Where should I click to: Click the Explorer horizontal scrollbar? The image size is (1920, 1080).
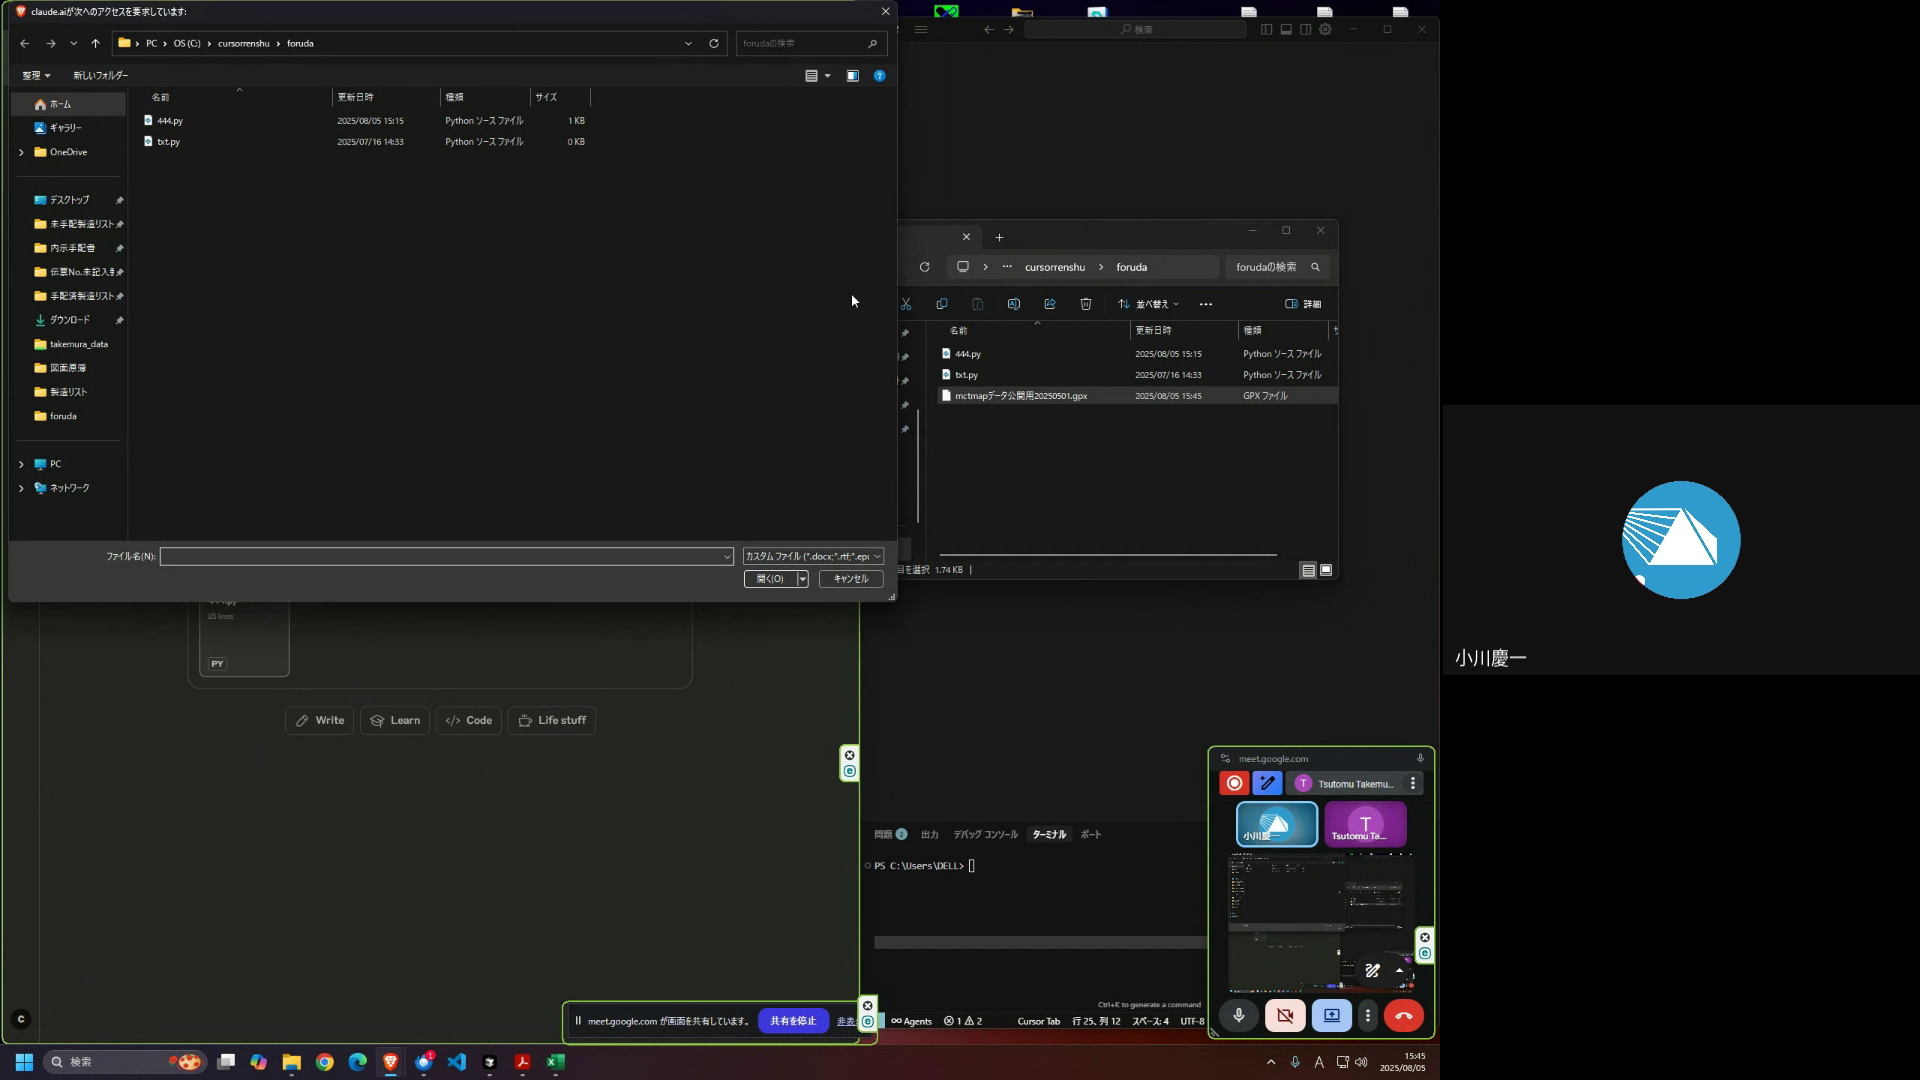click(1108, 554)
